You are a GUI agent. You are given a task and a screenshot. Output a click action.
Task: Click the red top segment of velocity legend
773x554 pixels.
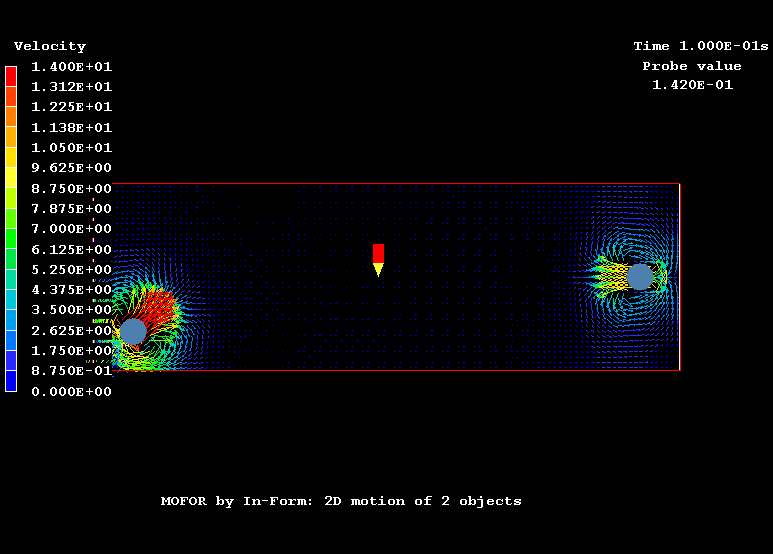[11, 76]
